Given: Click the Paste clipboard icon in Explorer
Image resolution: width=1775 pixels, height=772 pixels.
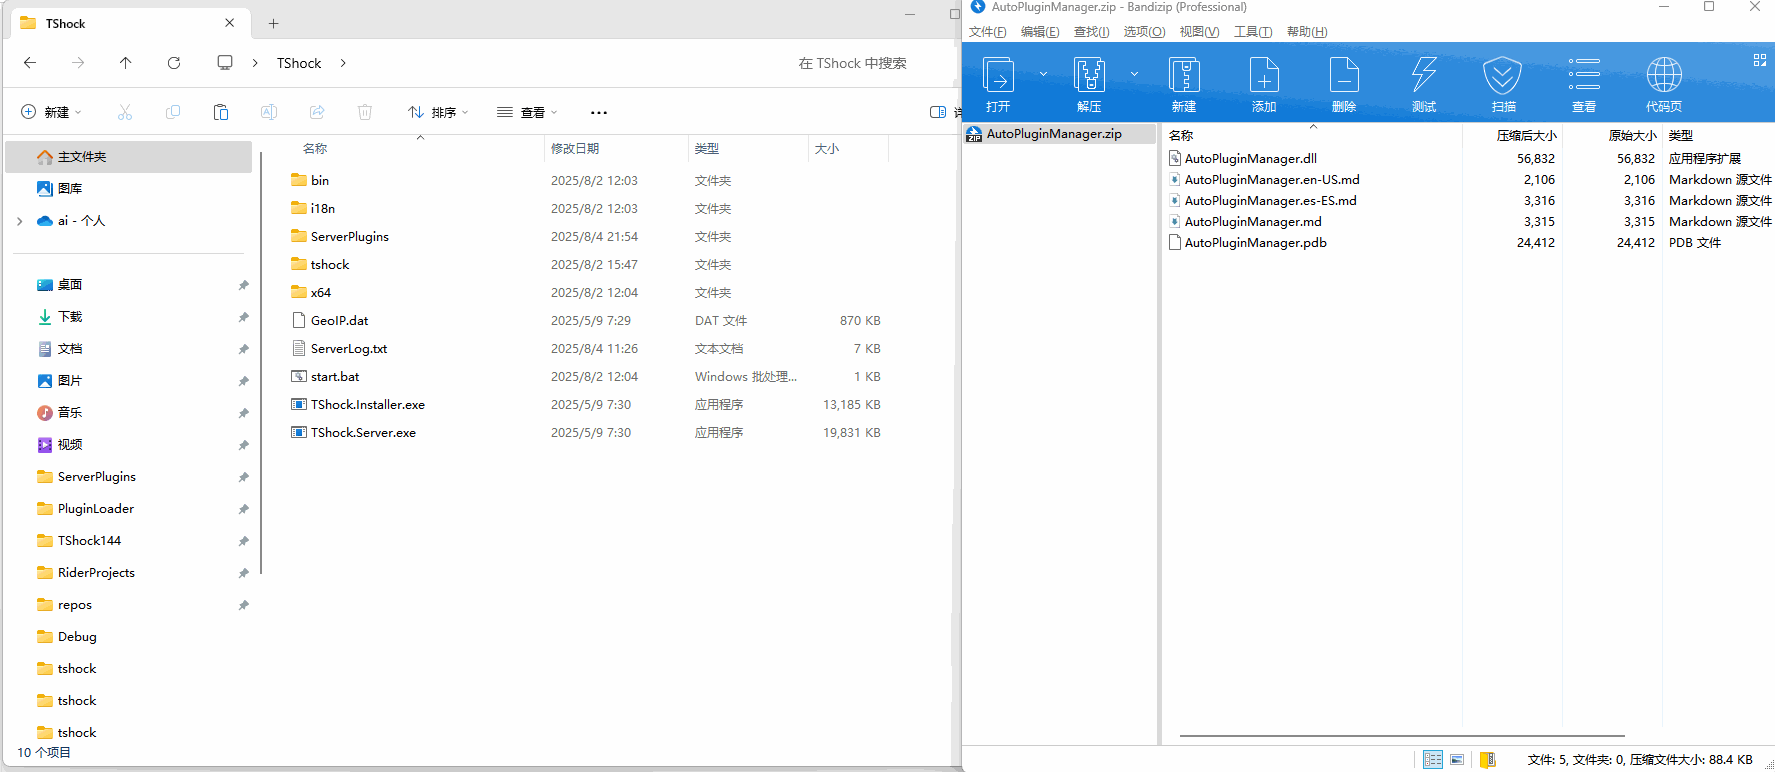Looking at the screenshot, I should pos(221,112).
